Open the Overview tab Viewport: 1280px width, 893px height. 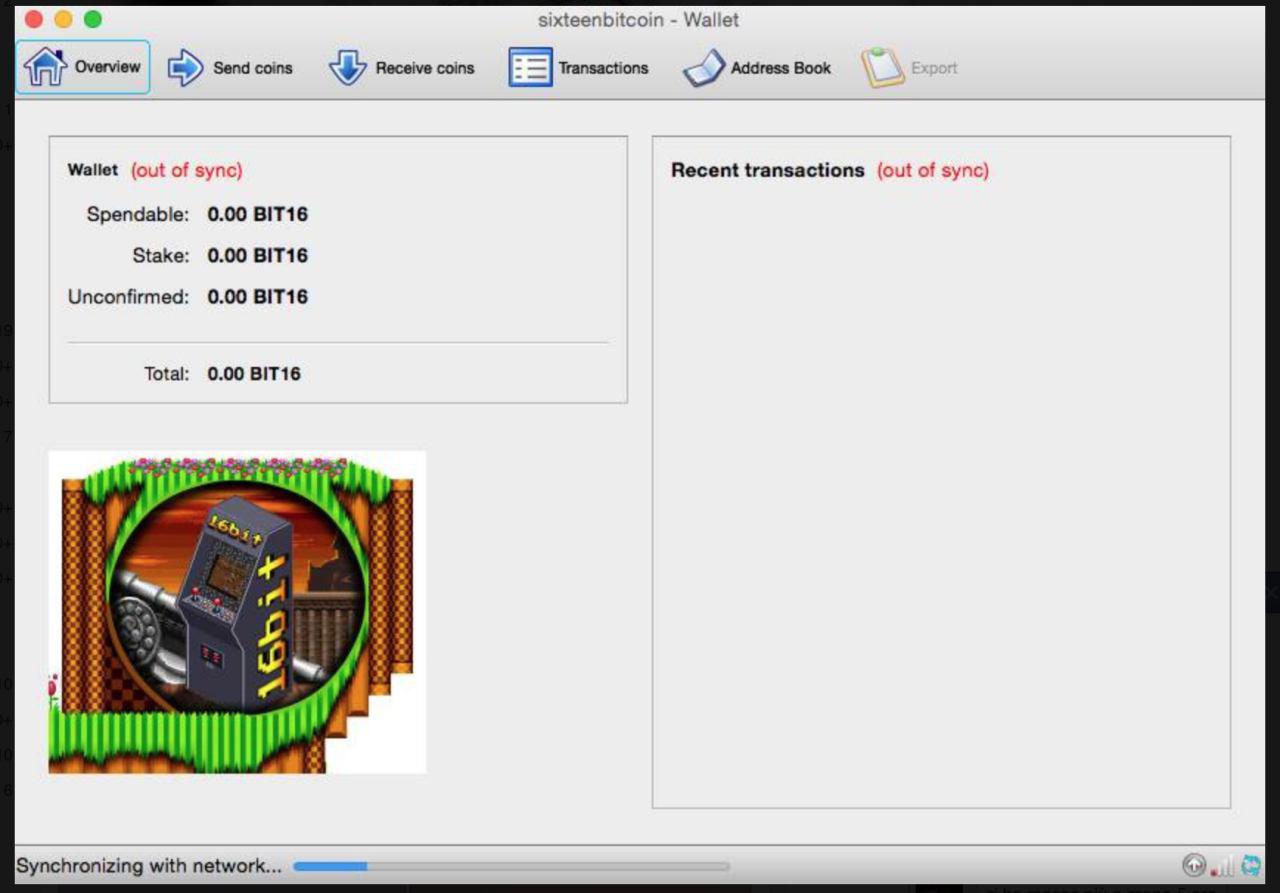(x=83, y=67)
